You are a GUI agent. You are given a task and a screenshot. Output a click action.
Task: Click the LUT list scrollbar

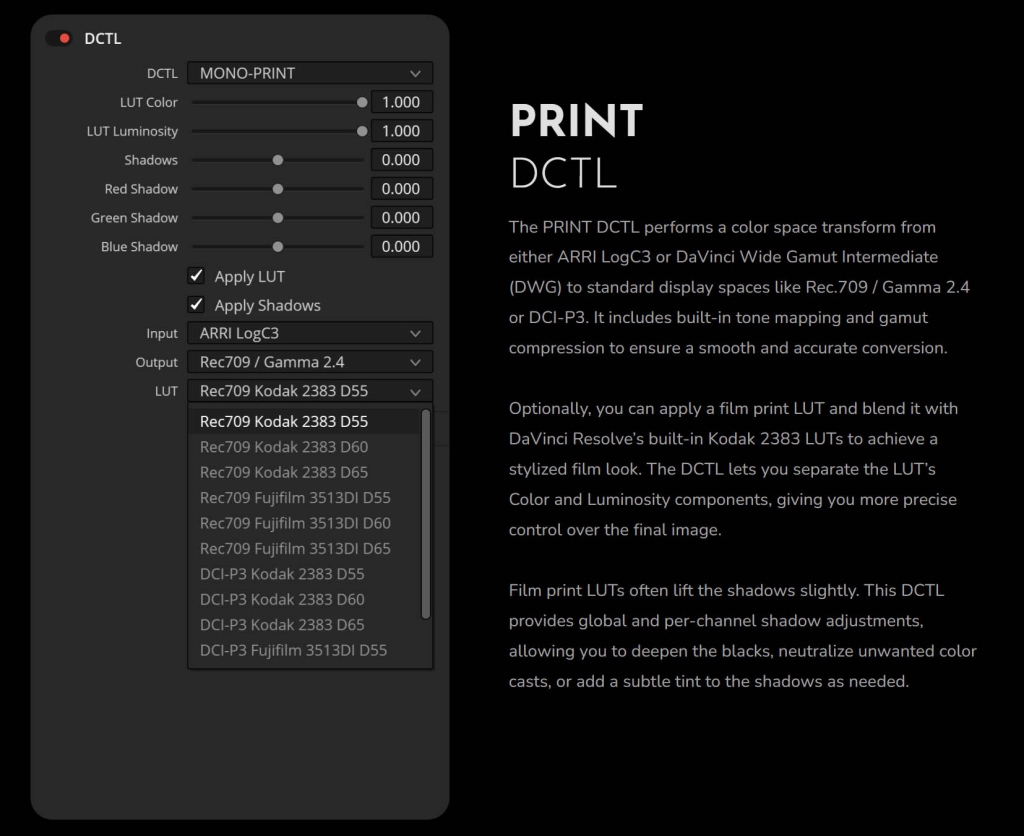[x=426, y=514]
